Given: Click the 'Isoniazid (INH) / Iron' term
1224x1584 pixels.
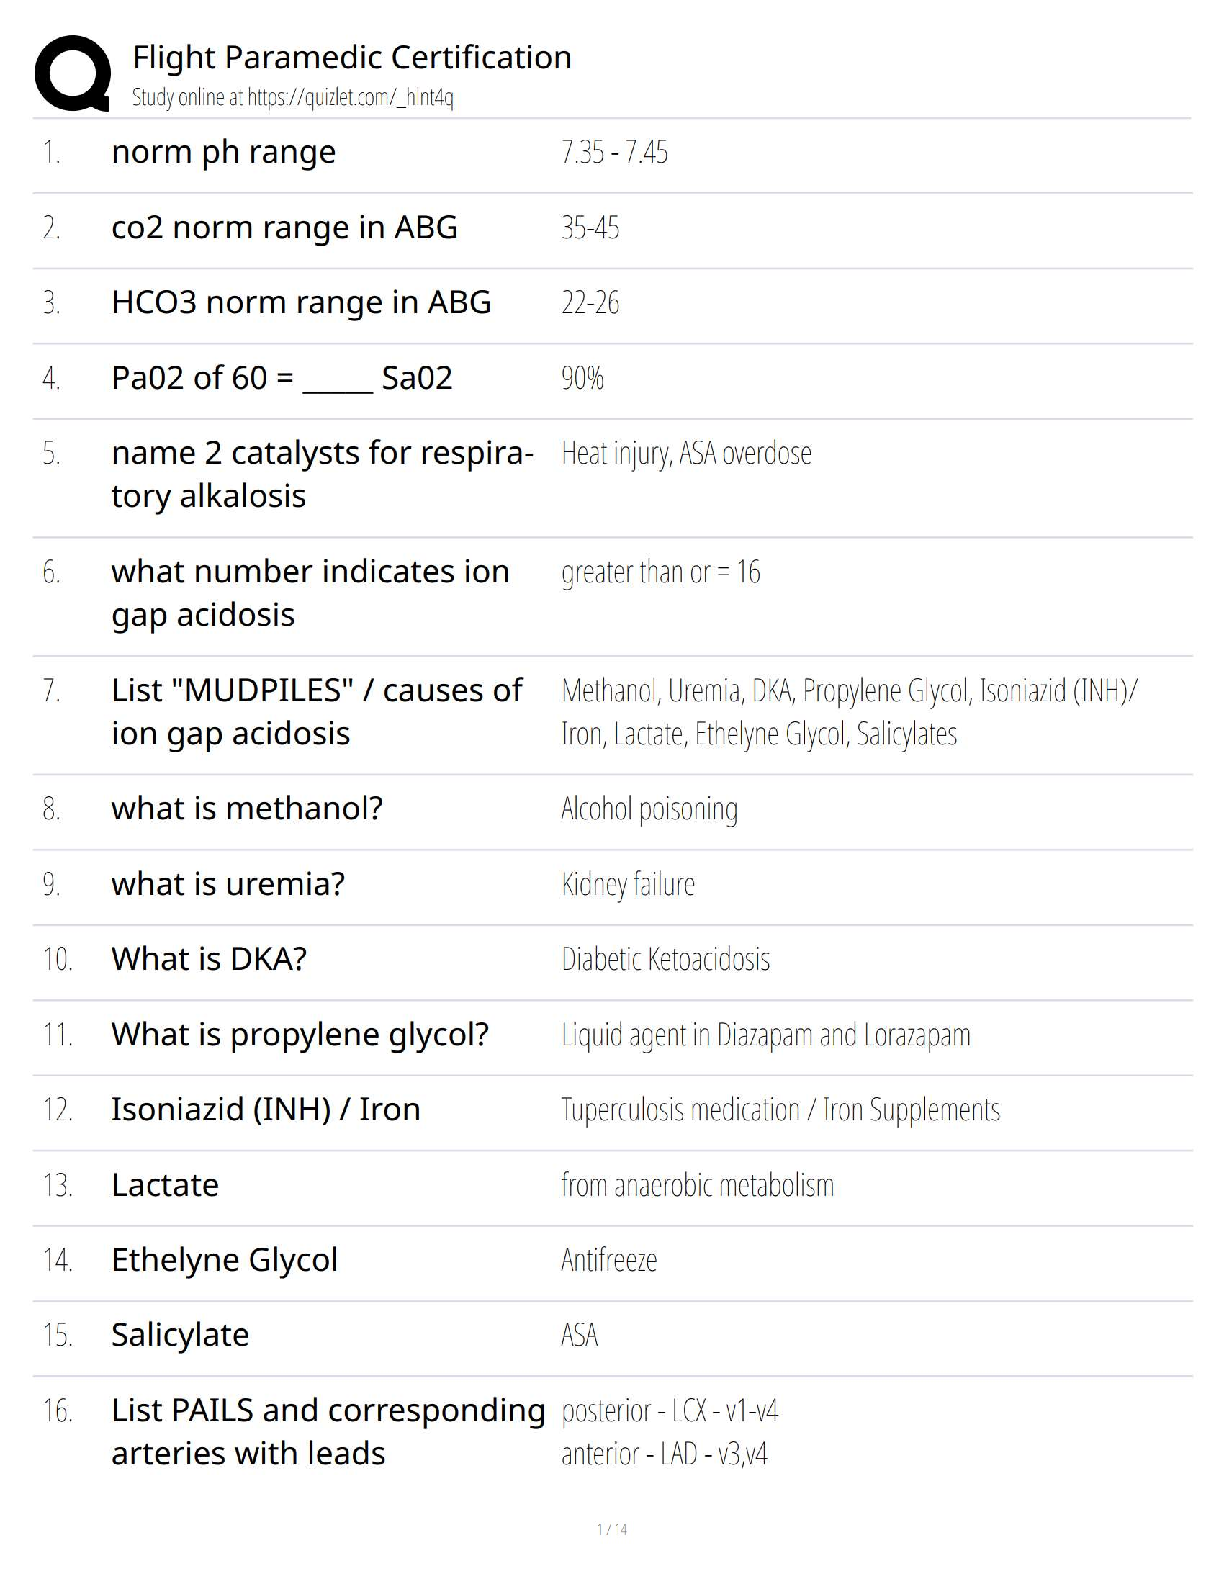Looking at the screenshot, I should 265,1109.
